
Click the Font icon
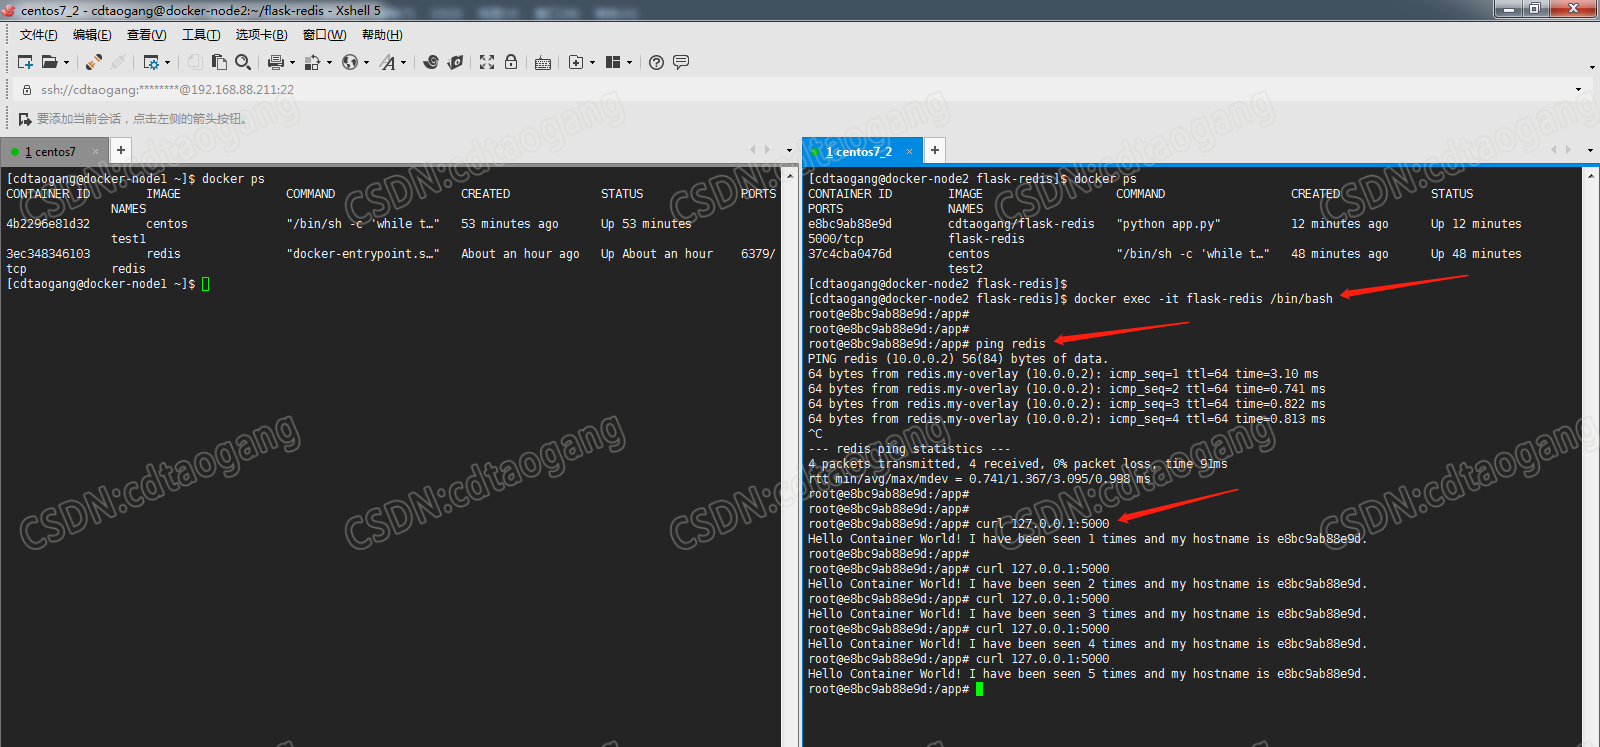point(387,62)
